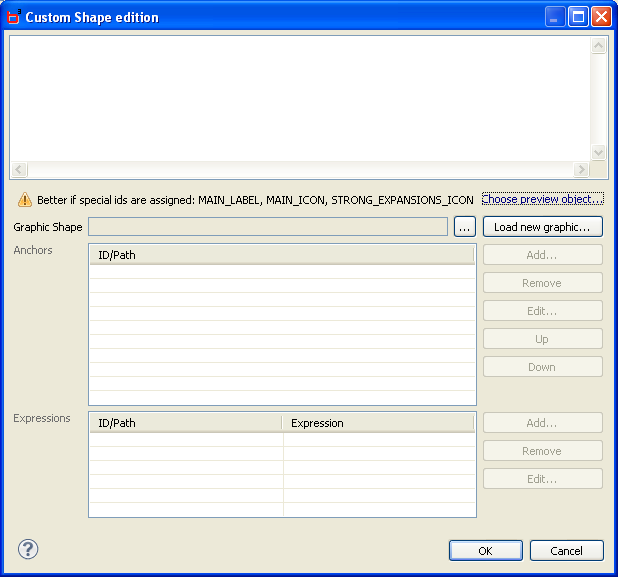Click the Anchors Down button
618x577 pixels.
[x=543, y=367]
